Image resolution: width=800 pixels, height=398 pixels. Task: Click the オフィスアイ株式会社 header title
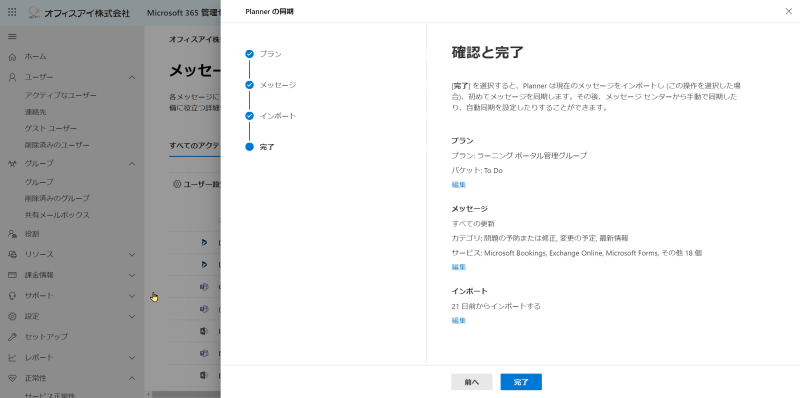pos(87,13)
